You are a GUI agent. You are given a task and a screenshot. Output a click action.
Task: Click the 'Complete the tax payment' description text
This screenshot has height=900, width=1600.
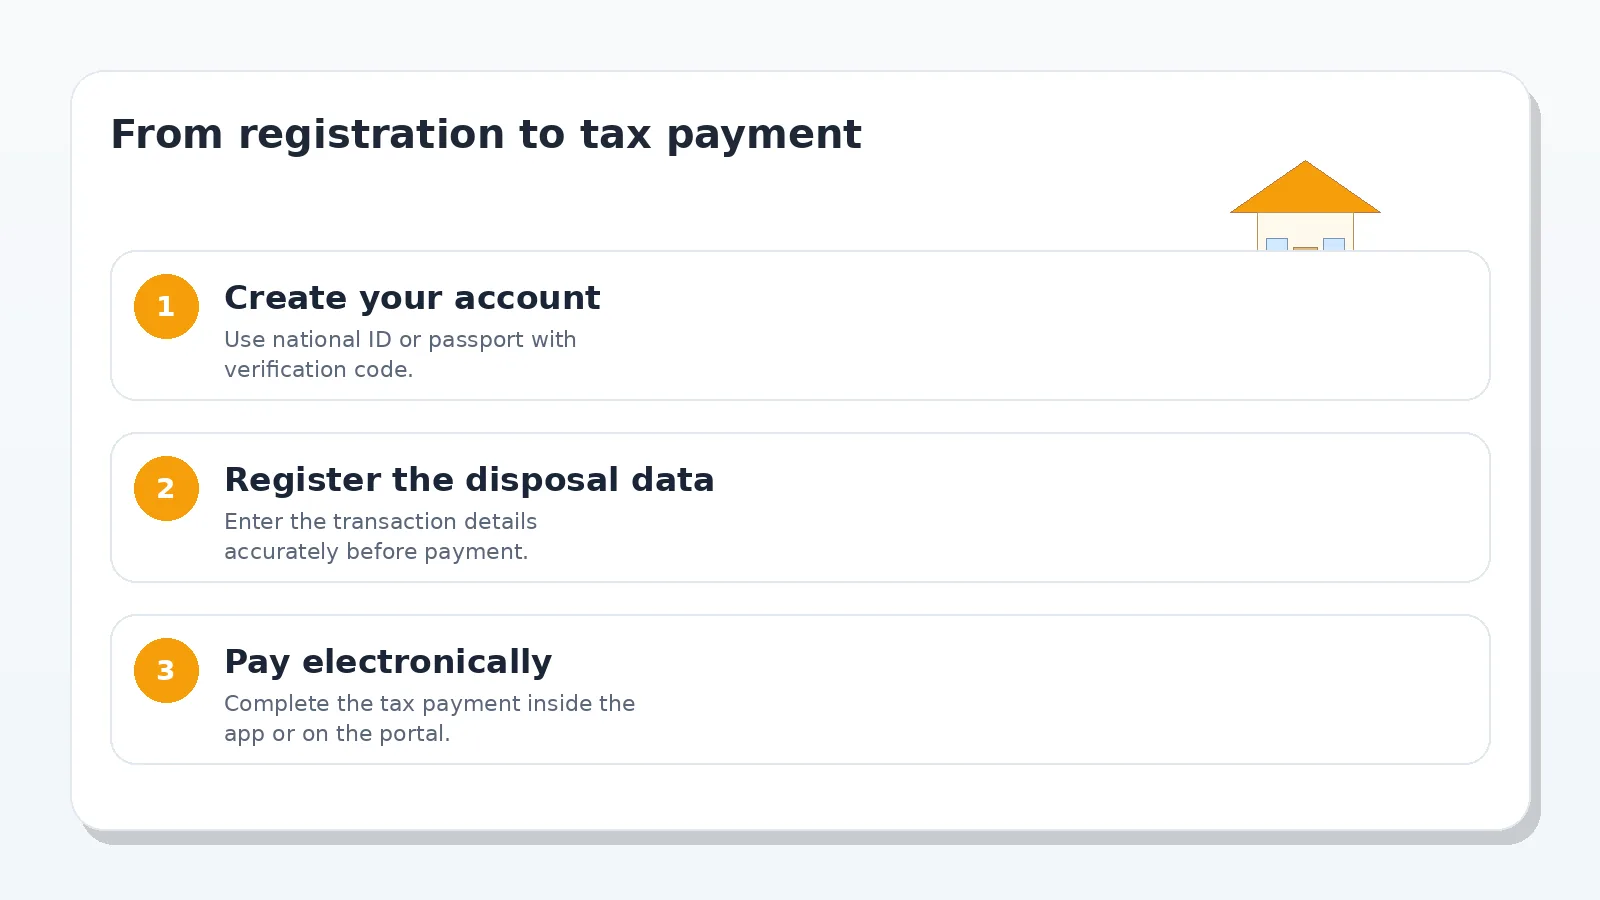(x=429, y=718)
